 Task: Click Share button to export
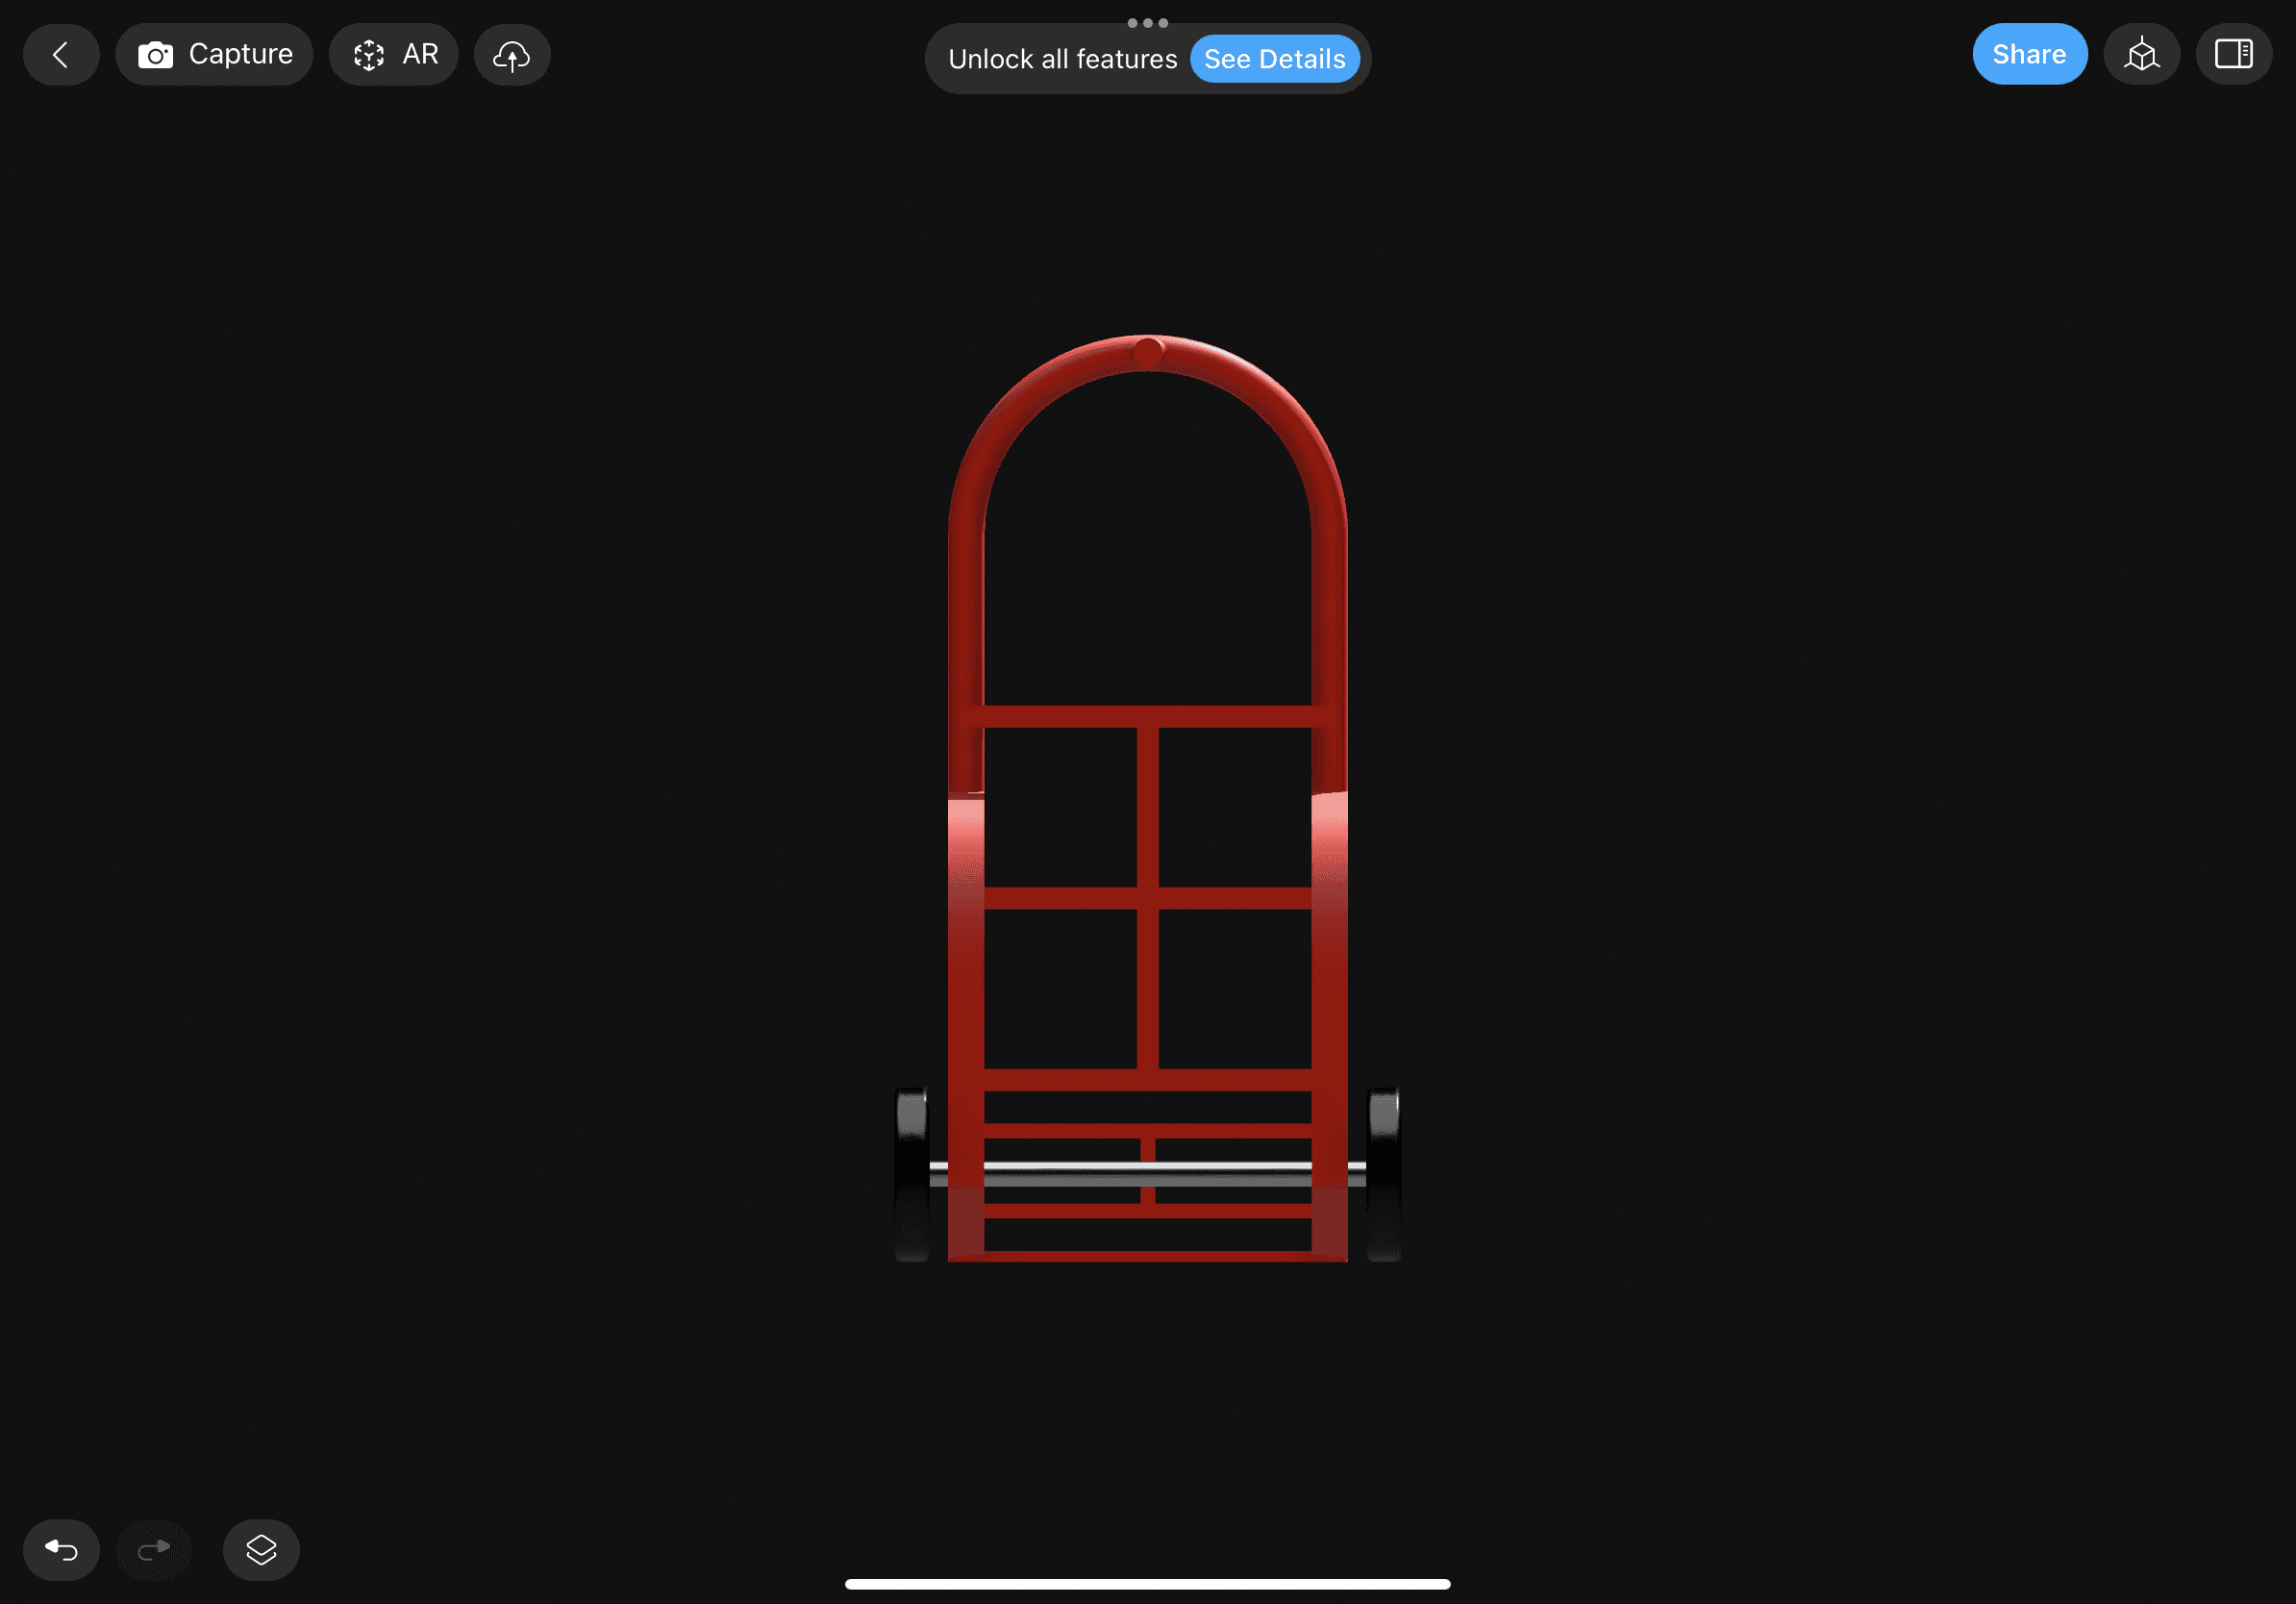point(2028,52)
